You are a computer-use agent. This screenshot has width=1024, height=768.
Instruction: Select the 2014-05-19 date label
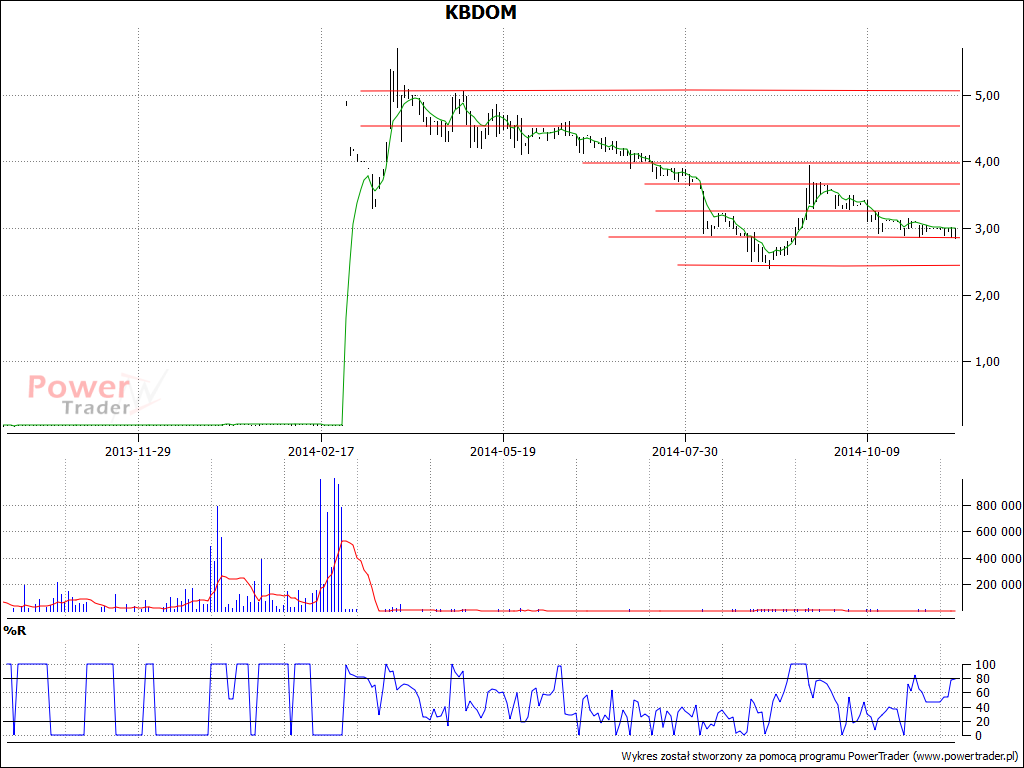(x=503, y=451)
